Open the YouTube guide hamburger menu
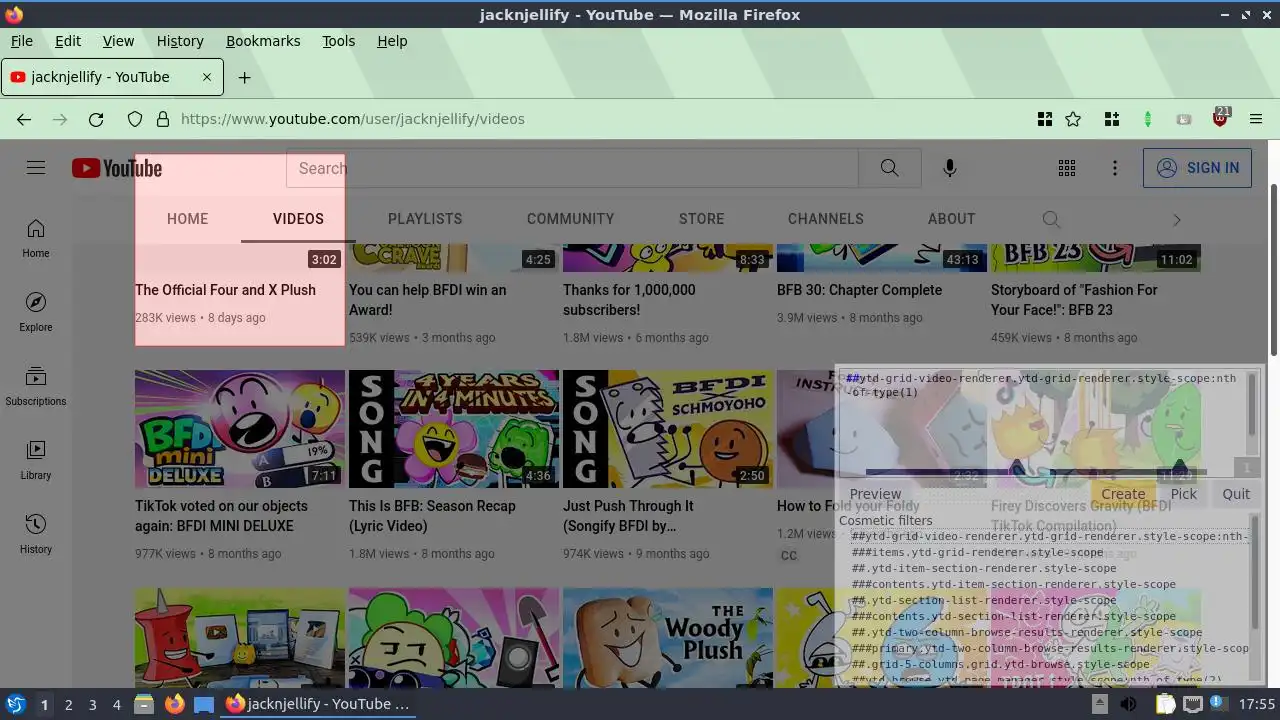 (x=36, y=168)
